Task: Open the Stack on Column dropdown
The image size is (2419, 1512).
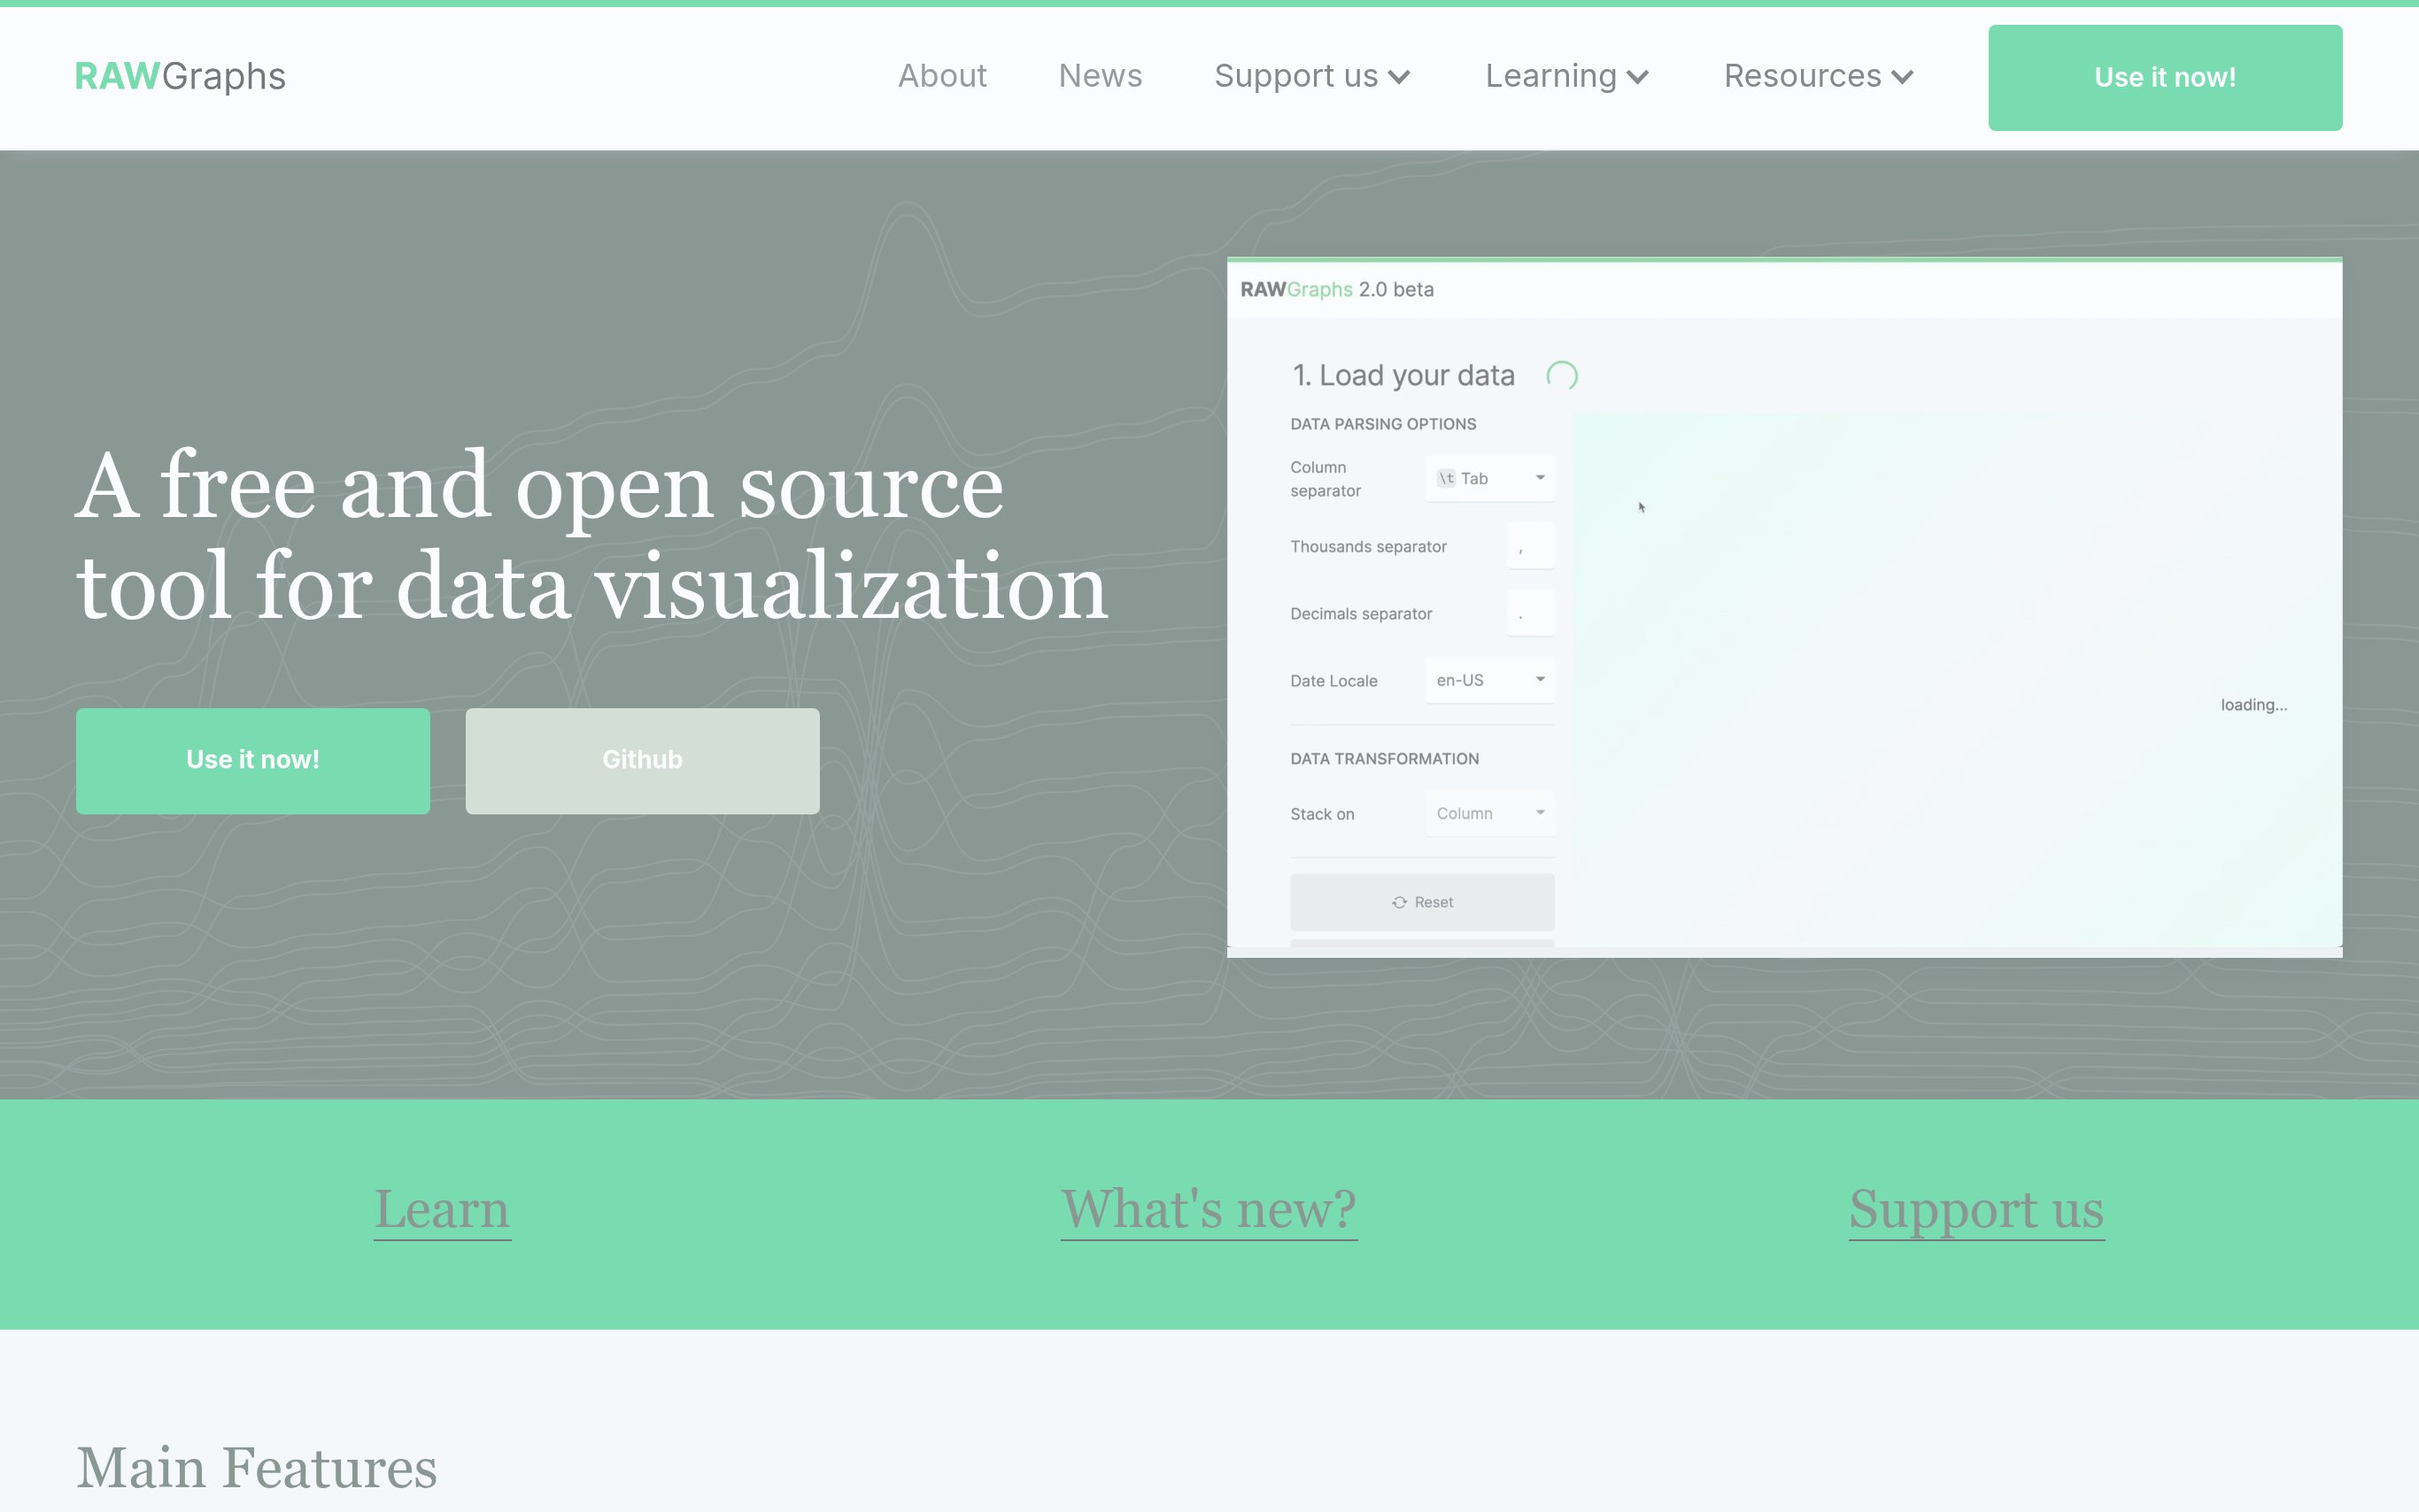Action: tap(1489, 813)
